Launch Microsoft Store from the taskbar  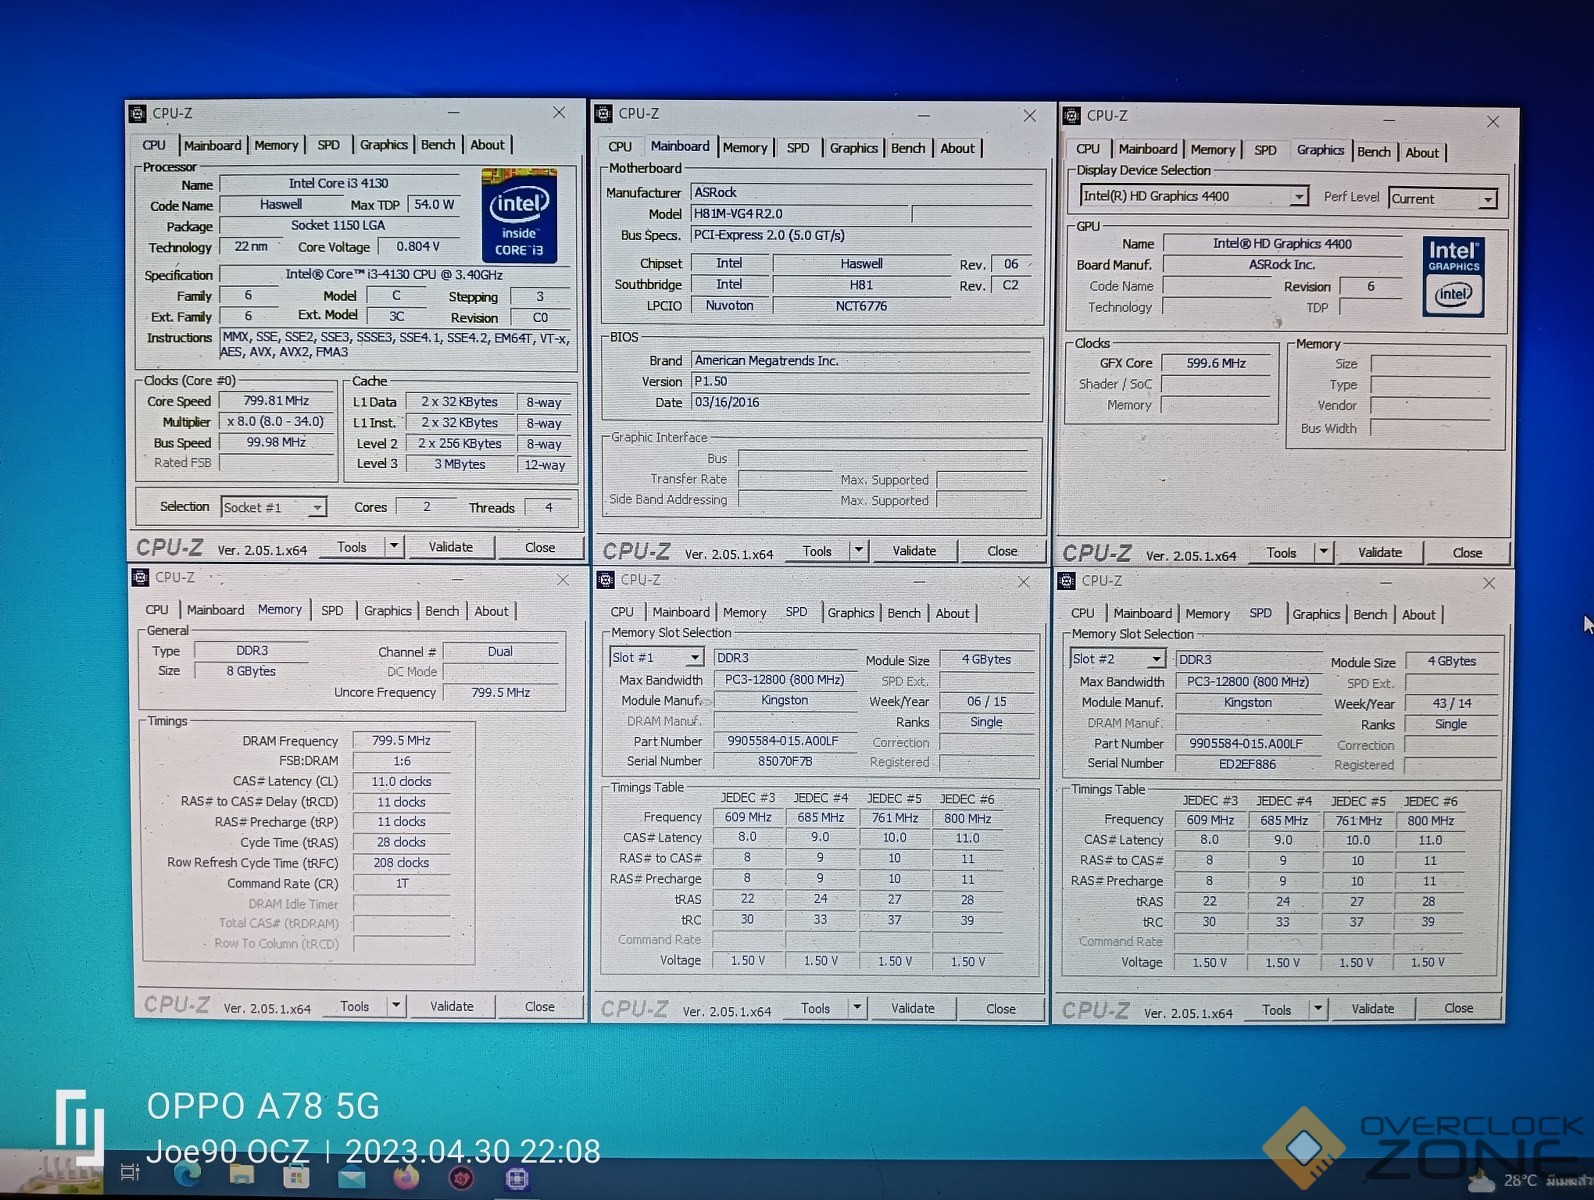coord(296,1177)
